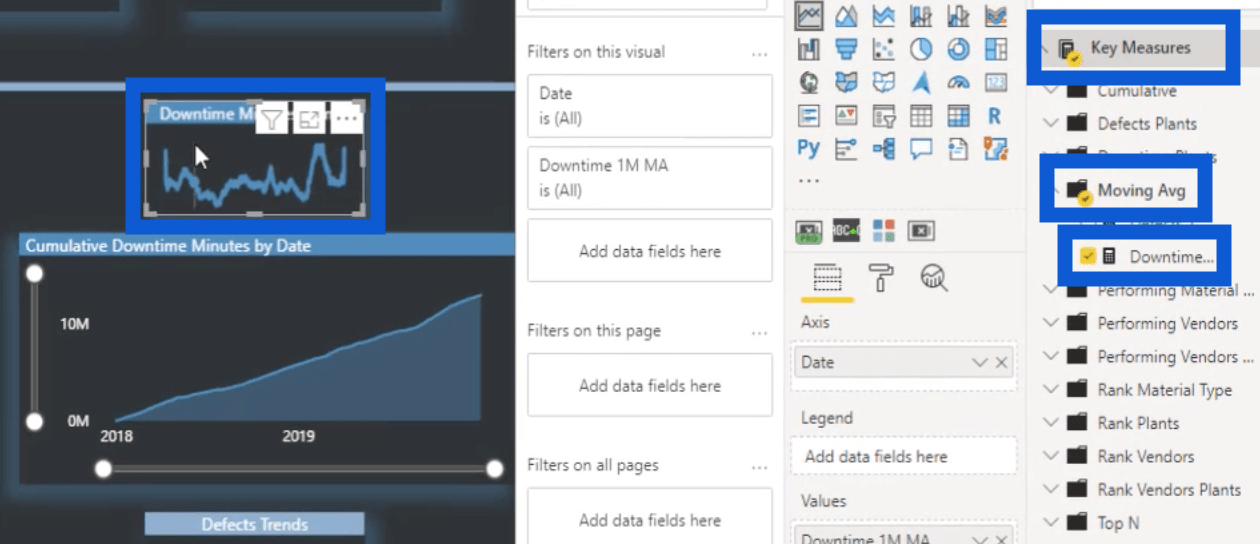The height and width of the screenshot is (544, 1260).
Task: Select the Key influencers visual
Action: [846, 148]
